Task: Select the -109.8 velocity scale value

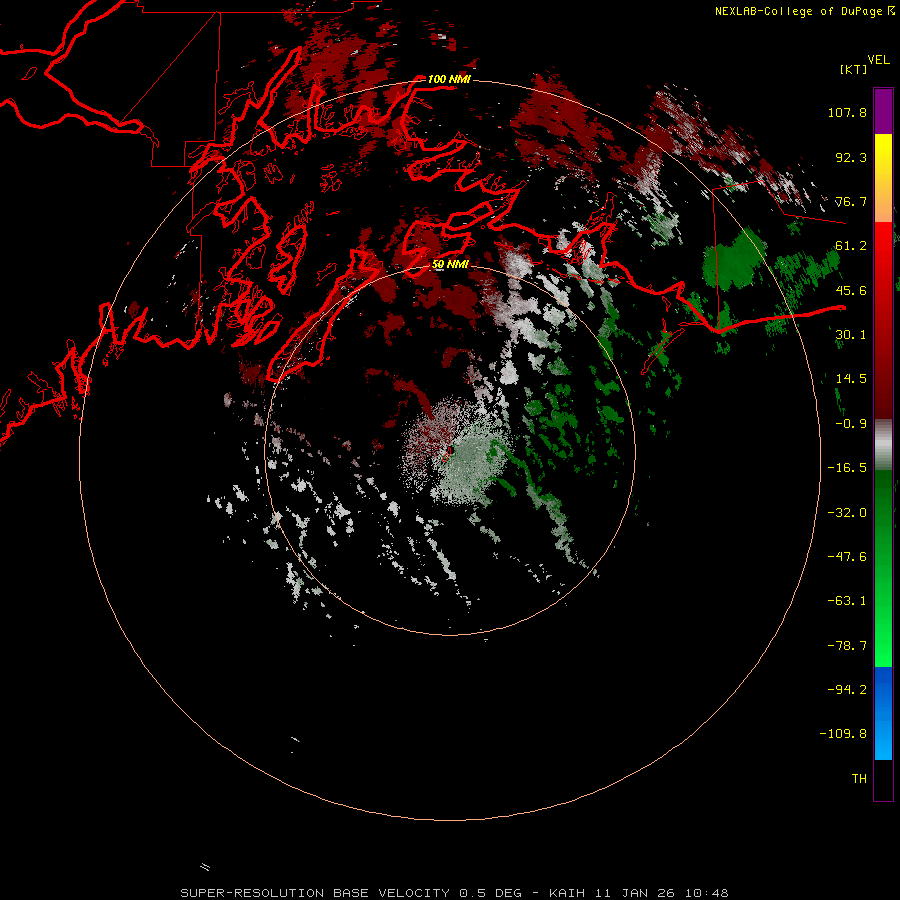Action: click(x=844, y=734)
